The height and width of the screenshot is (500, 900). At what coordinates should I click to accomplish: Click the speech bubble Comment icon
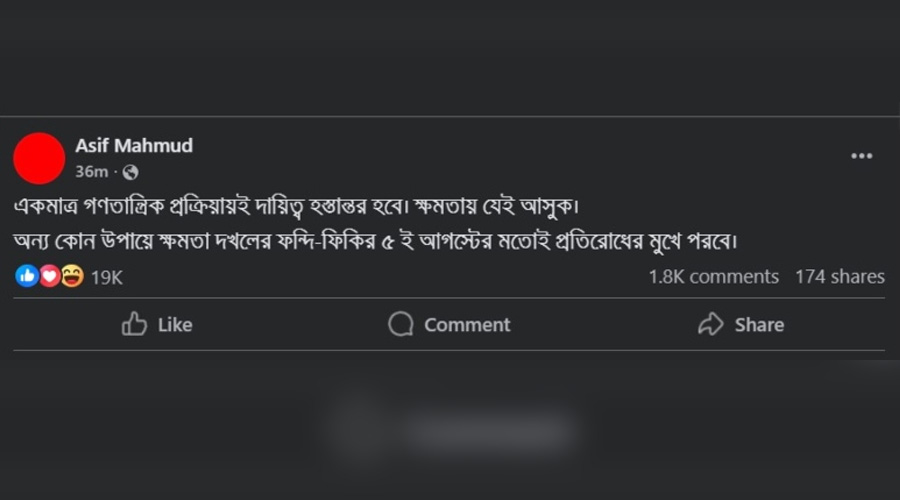pos(401,324)
